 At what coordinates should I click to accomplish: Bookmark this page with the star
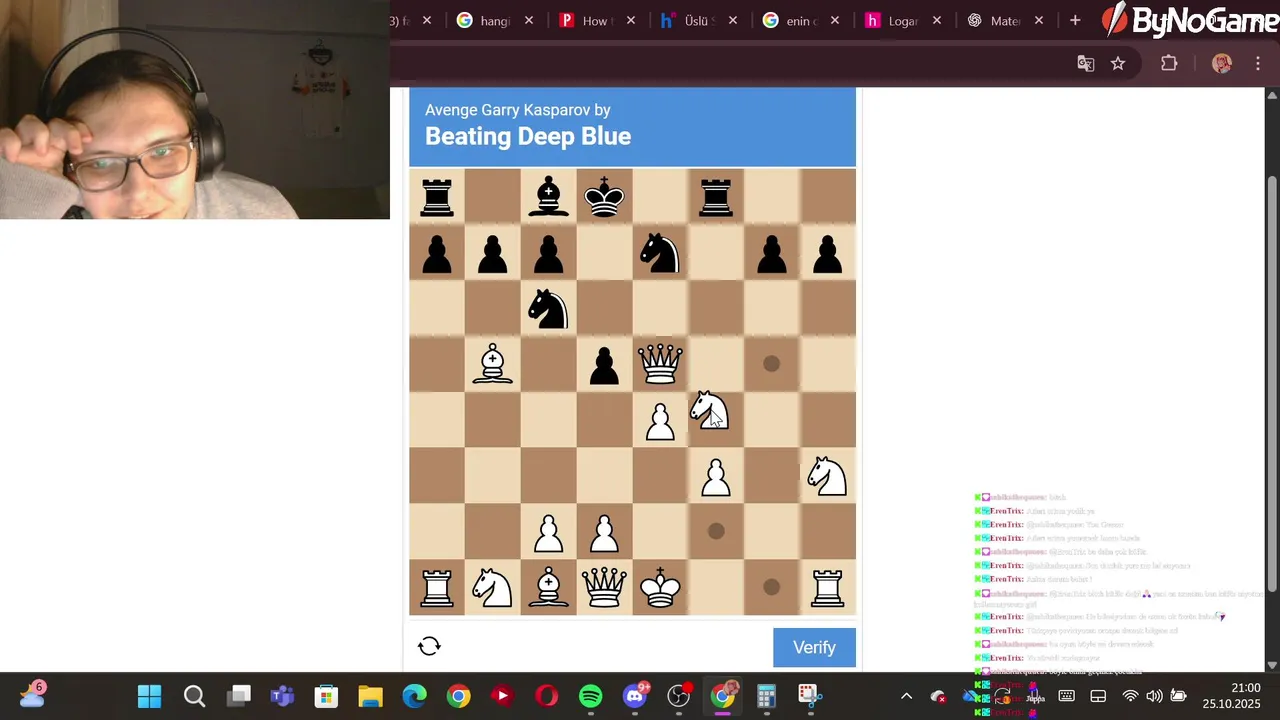click(1118, 63)
